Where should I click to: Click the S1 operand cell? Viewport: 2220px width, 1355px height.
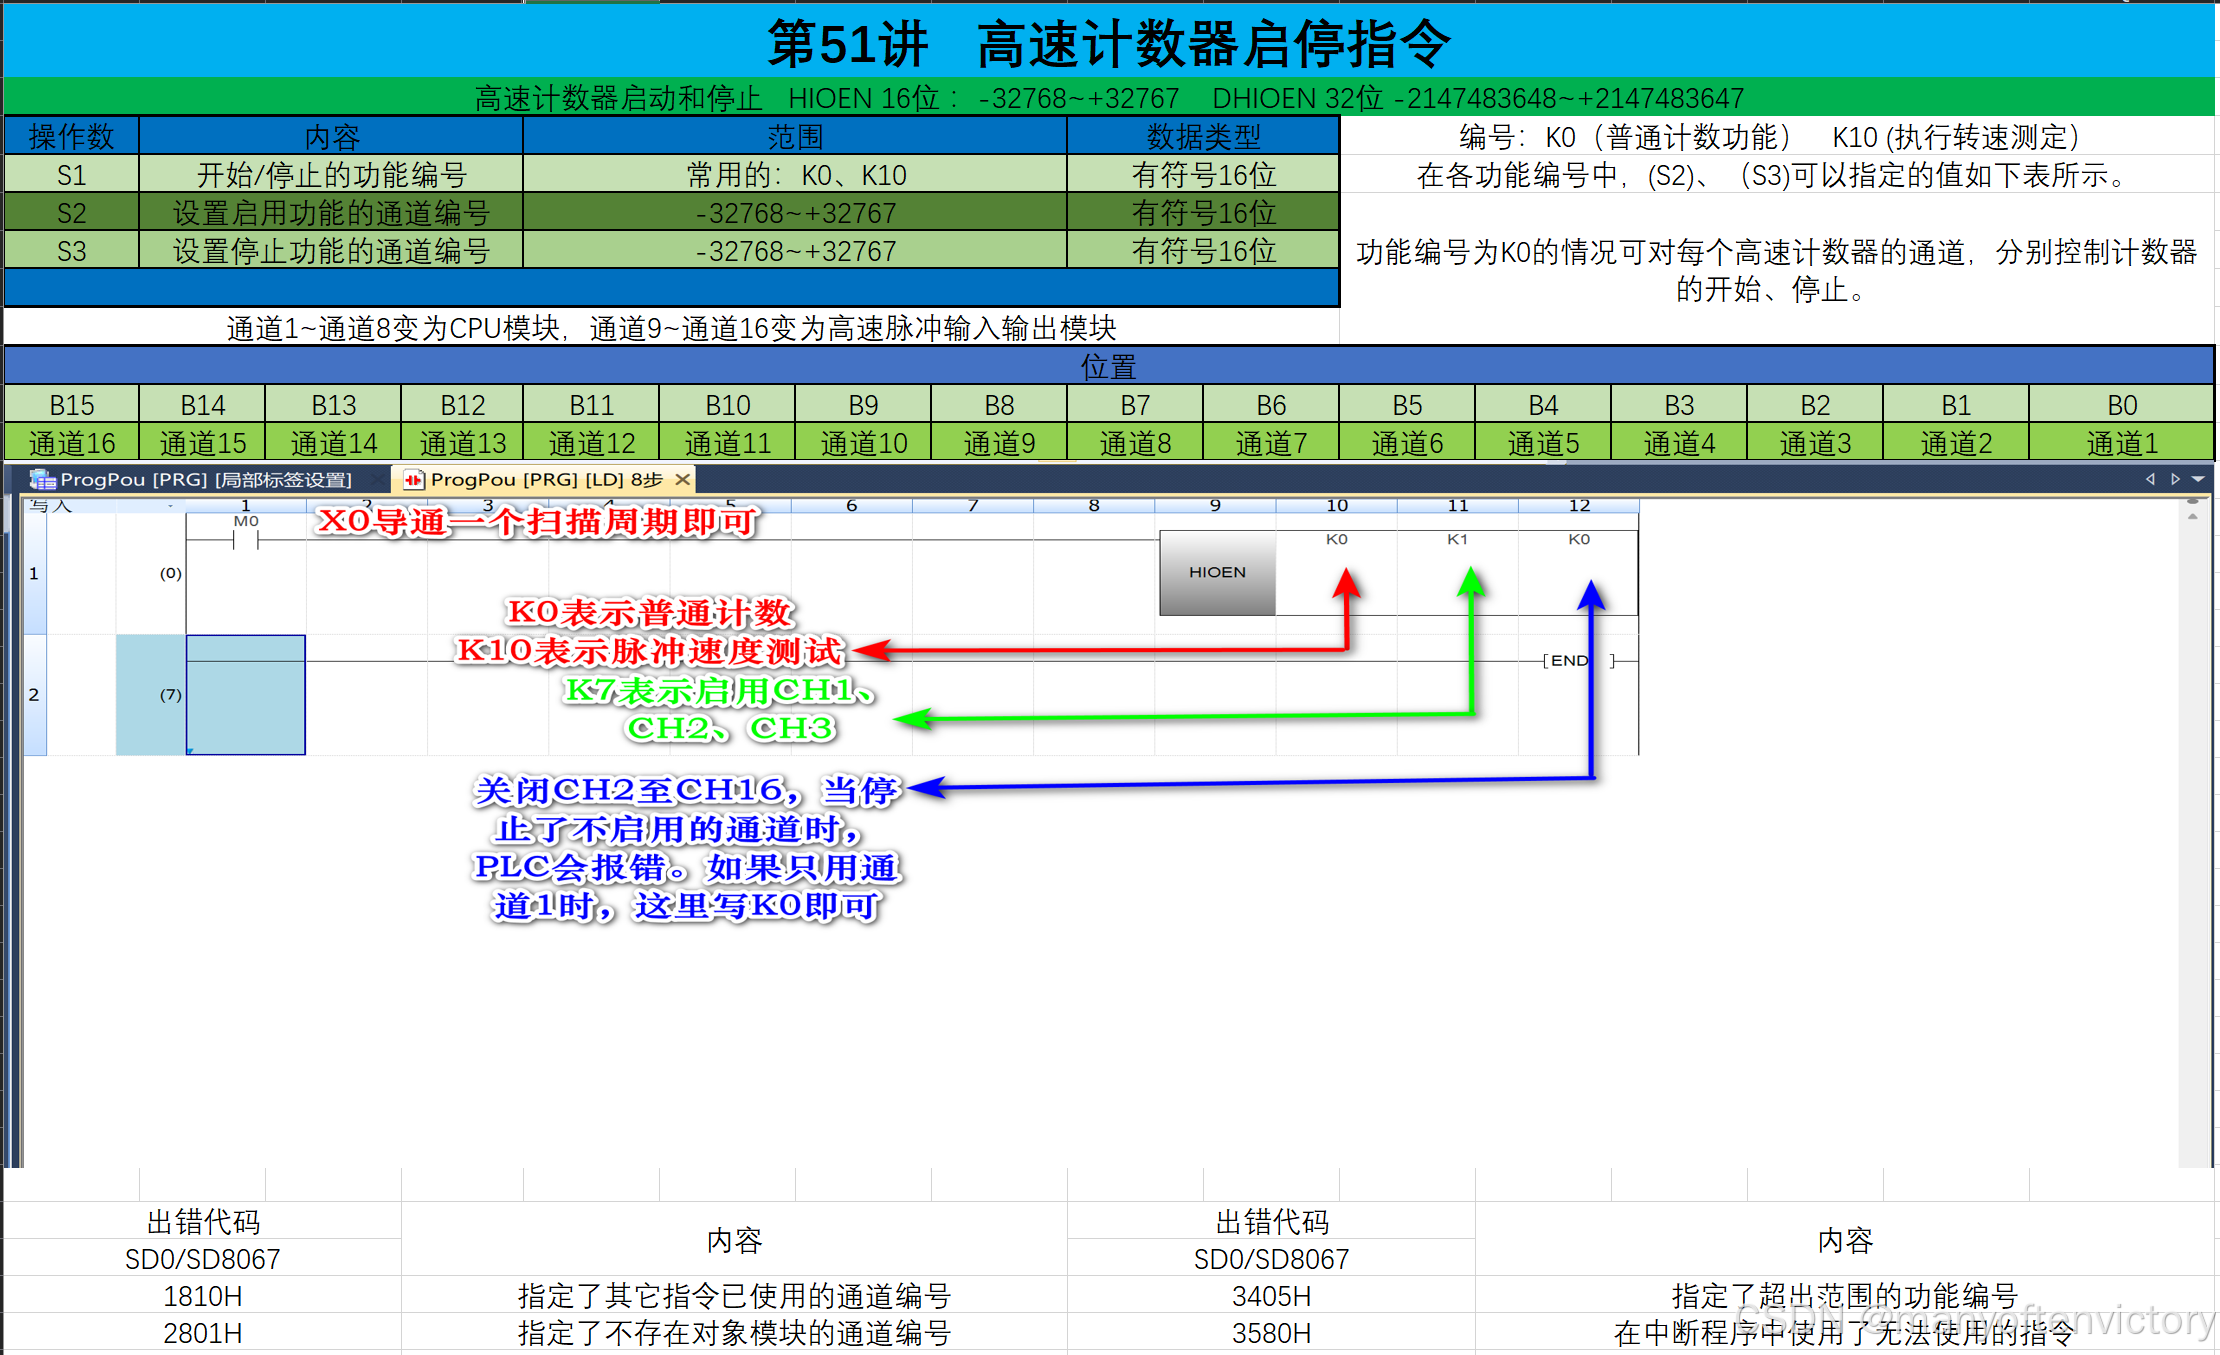(71, 175)
